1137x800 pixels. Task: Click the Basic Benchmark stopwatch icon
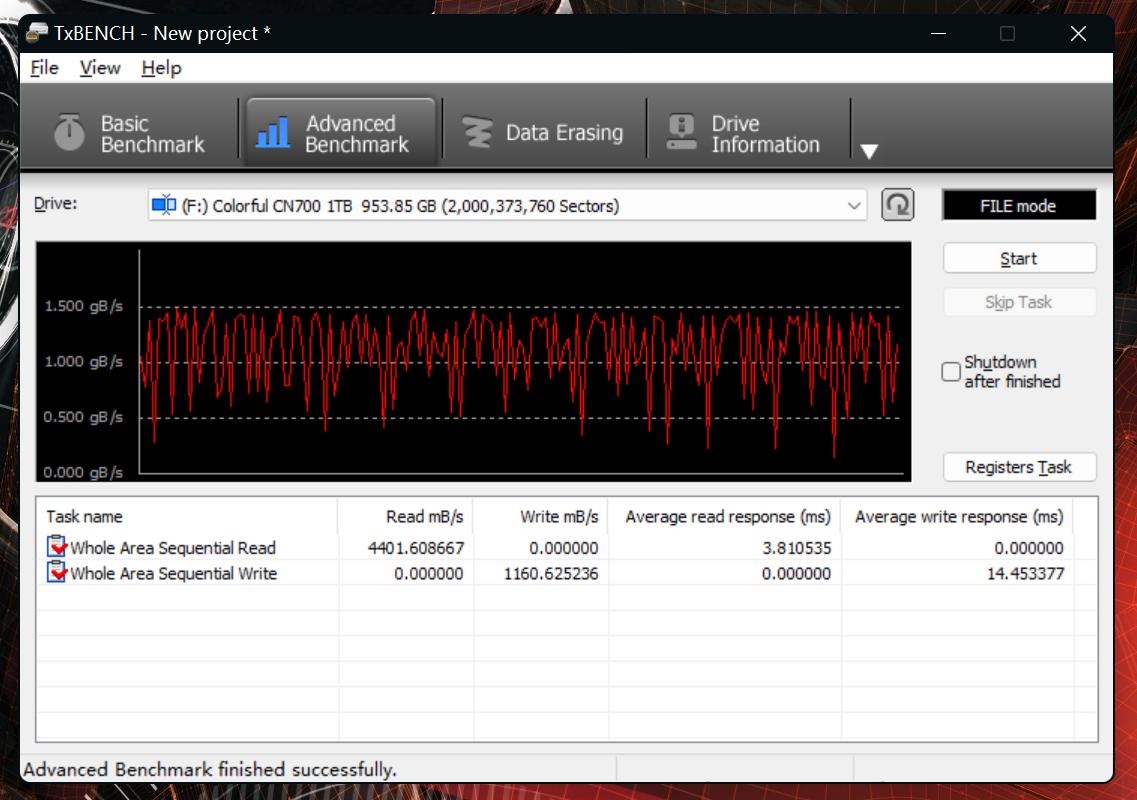[69, 133]
